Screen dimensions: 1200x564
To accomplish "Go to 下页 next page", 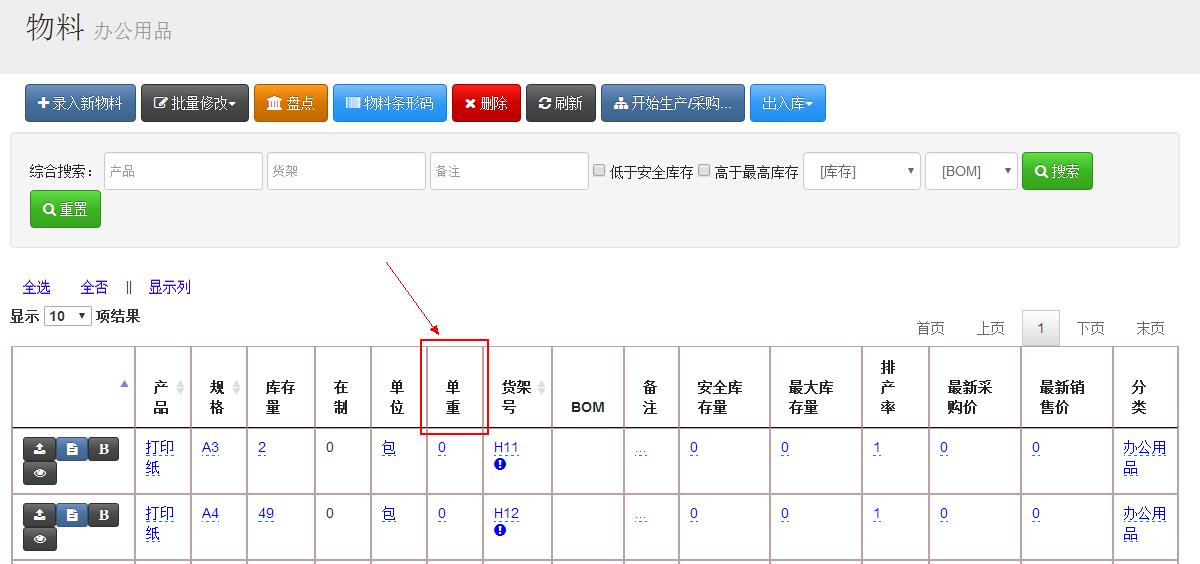I will (1090, 328).
